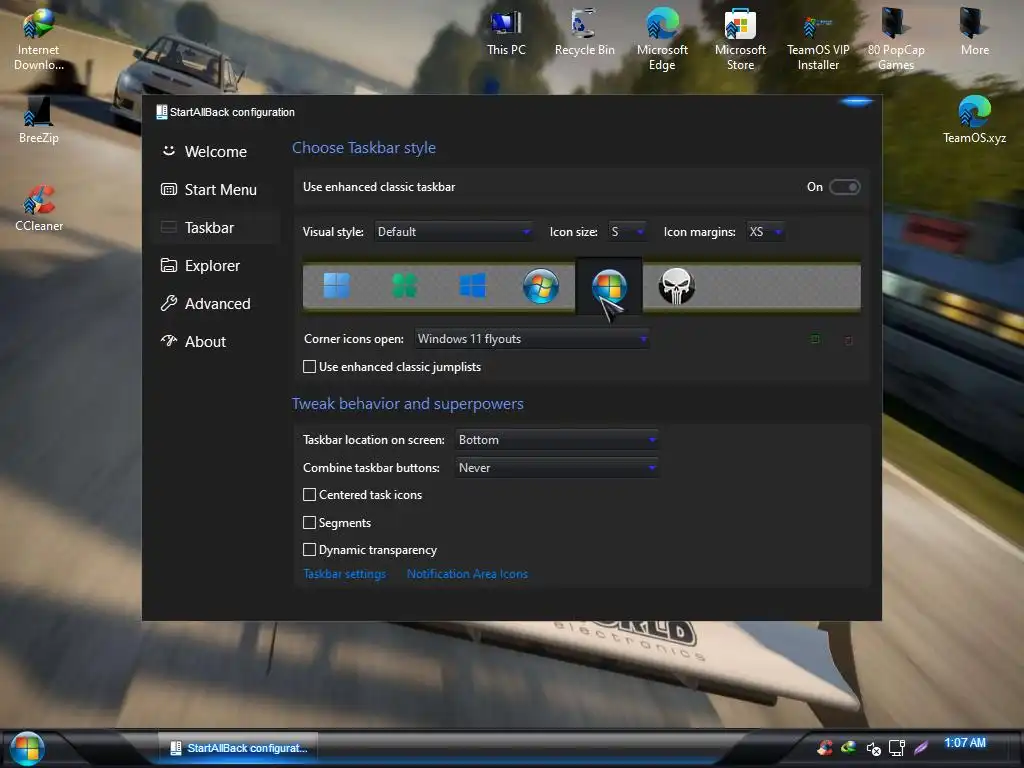Click the muted volume tray icon

(x=873, y=748)
